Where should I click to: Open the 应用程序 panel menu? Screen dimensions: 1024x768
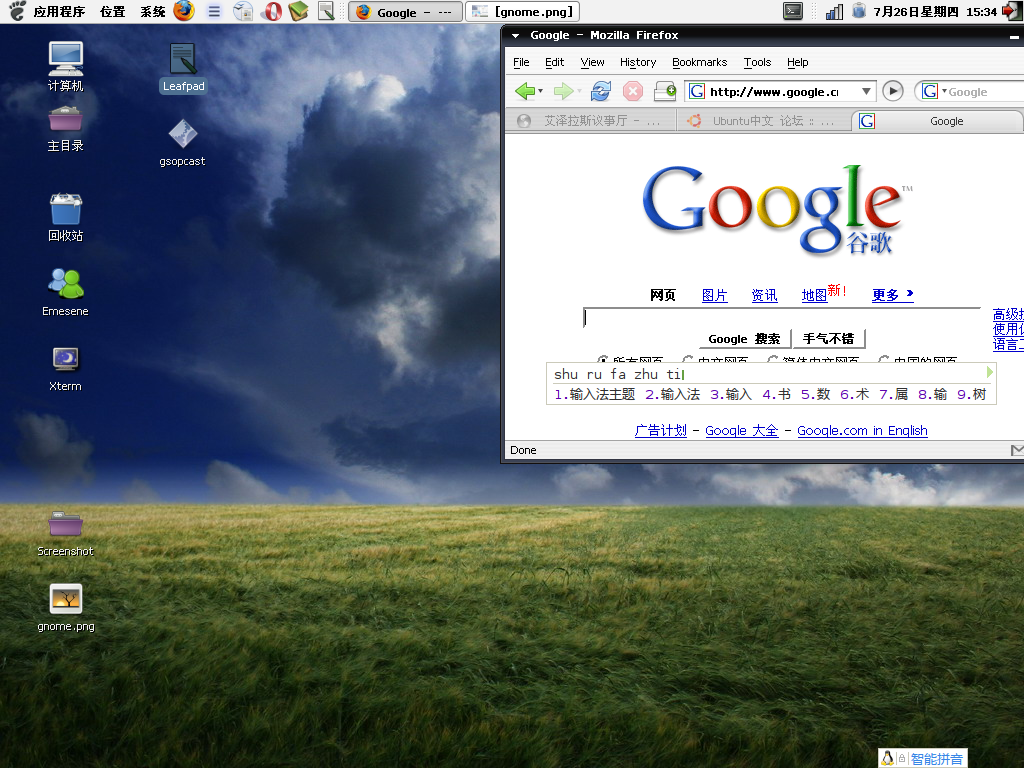(59, 12)
